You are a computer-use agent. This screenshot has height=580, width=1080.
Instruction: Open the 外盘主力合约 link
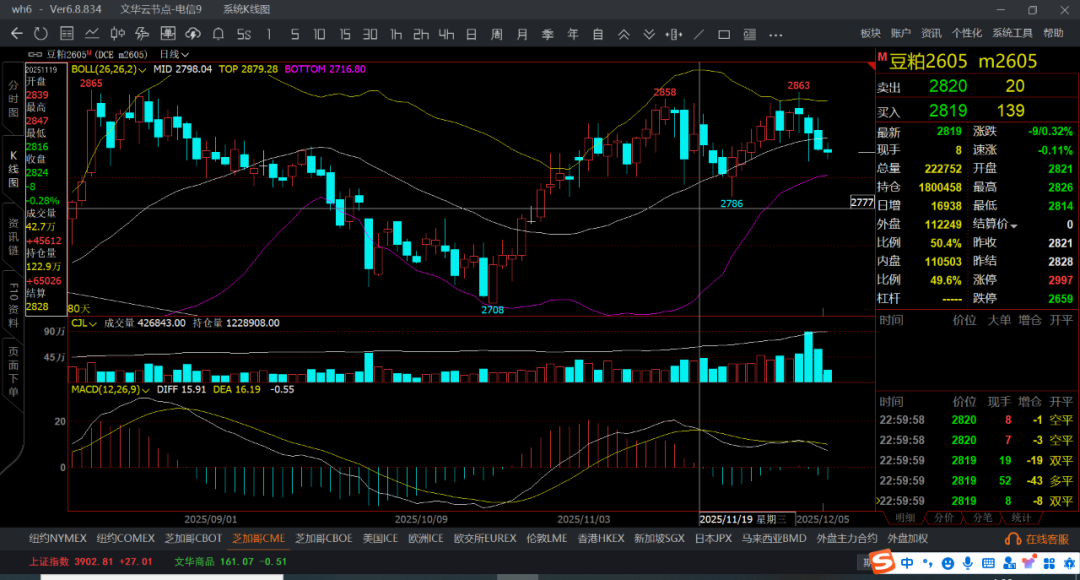pos(847,539)
